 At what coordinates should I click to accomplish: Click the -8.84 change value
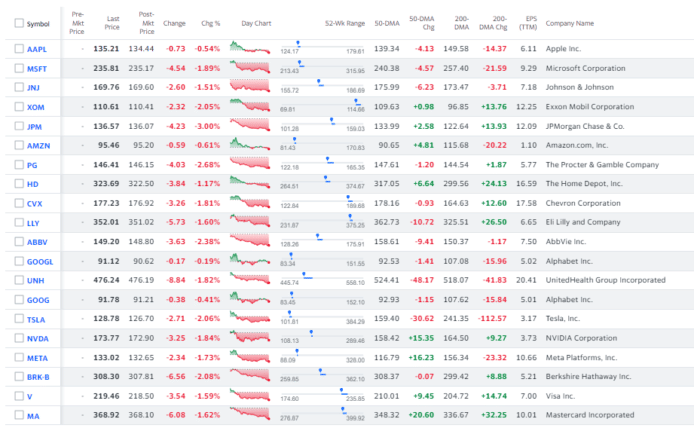pos(176,280)
